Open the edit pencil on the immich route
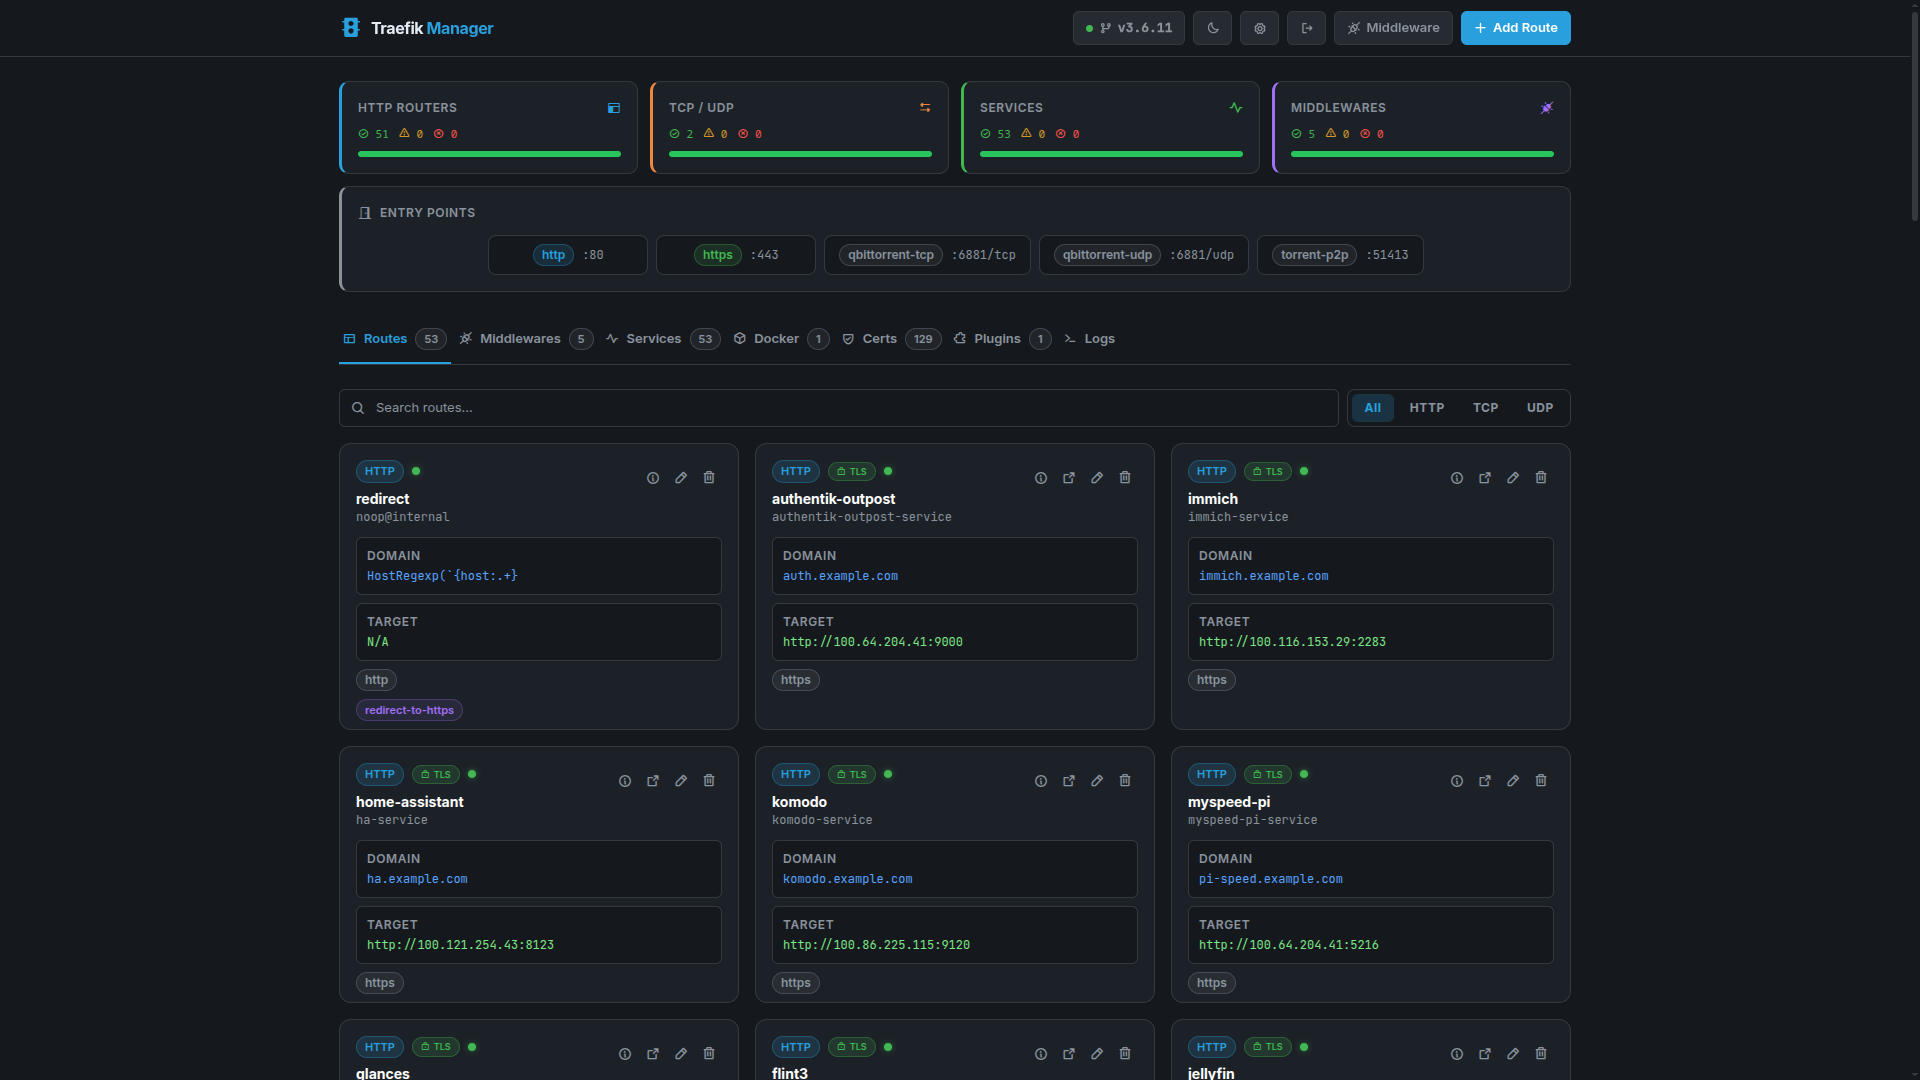The width and height of the screenshot is (1920, 1080). [1512, 478]
